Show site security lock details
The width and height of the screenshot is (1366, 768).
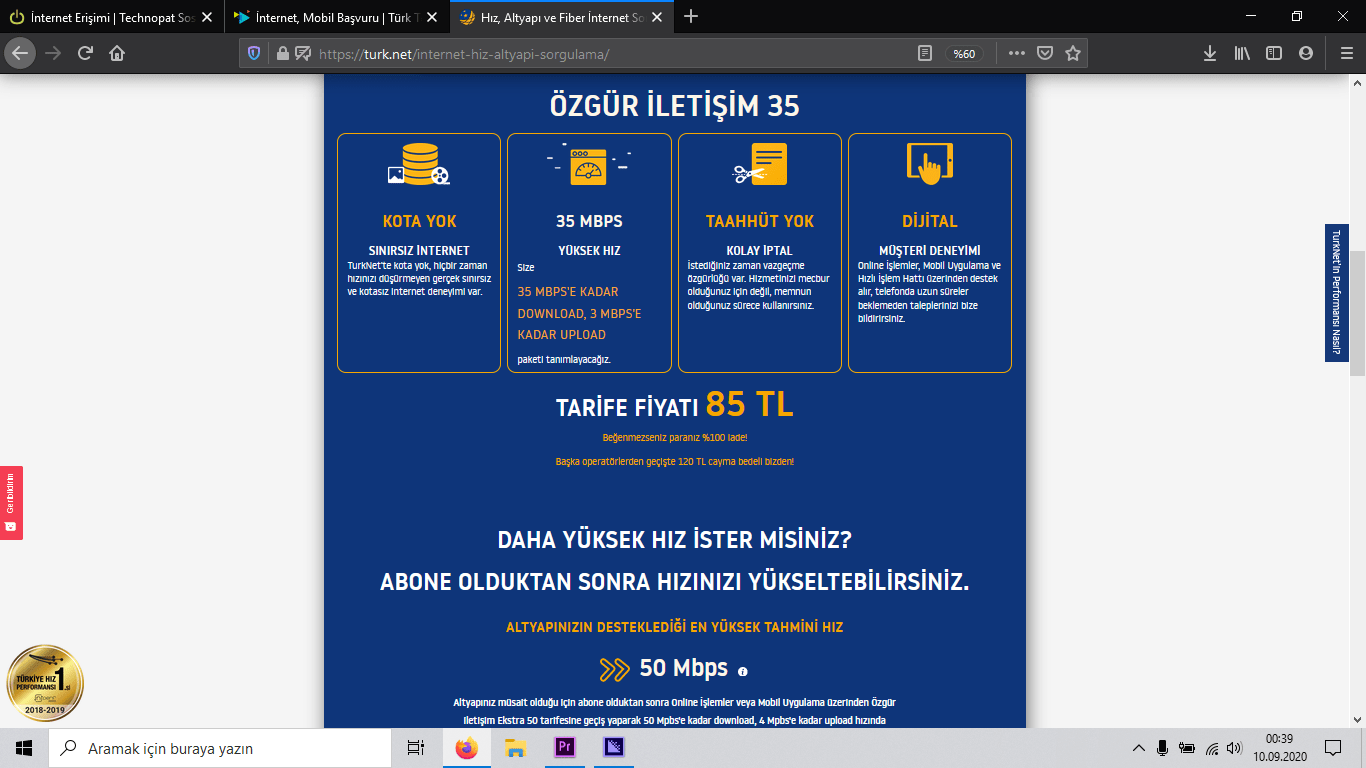(x=282, y=54)
